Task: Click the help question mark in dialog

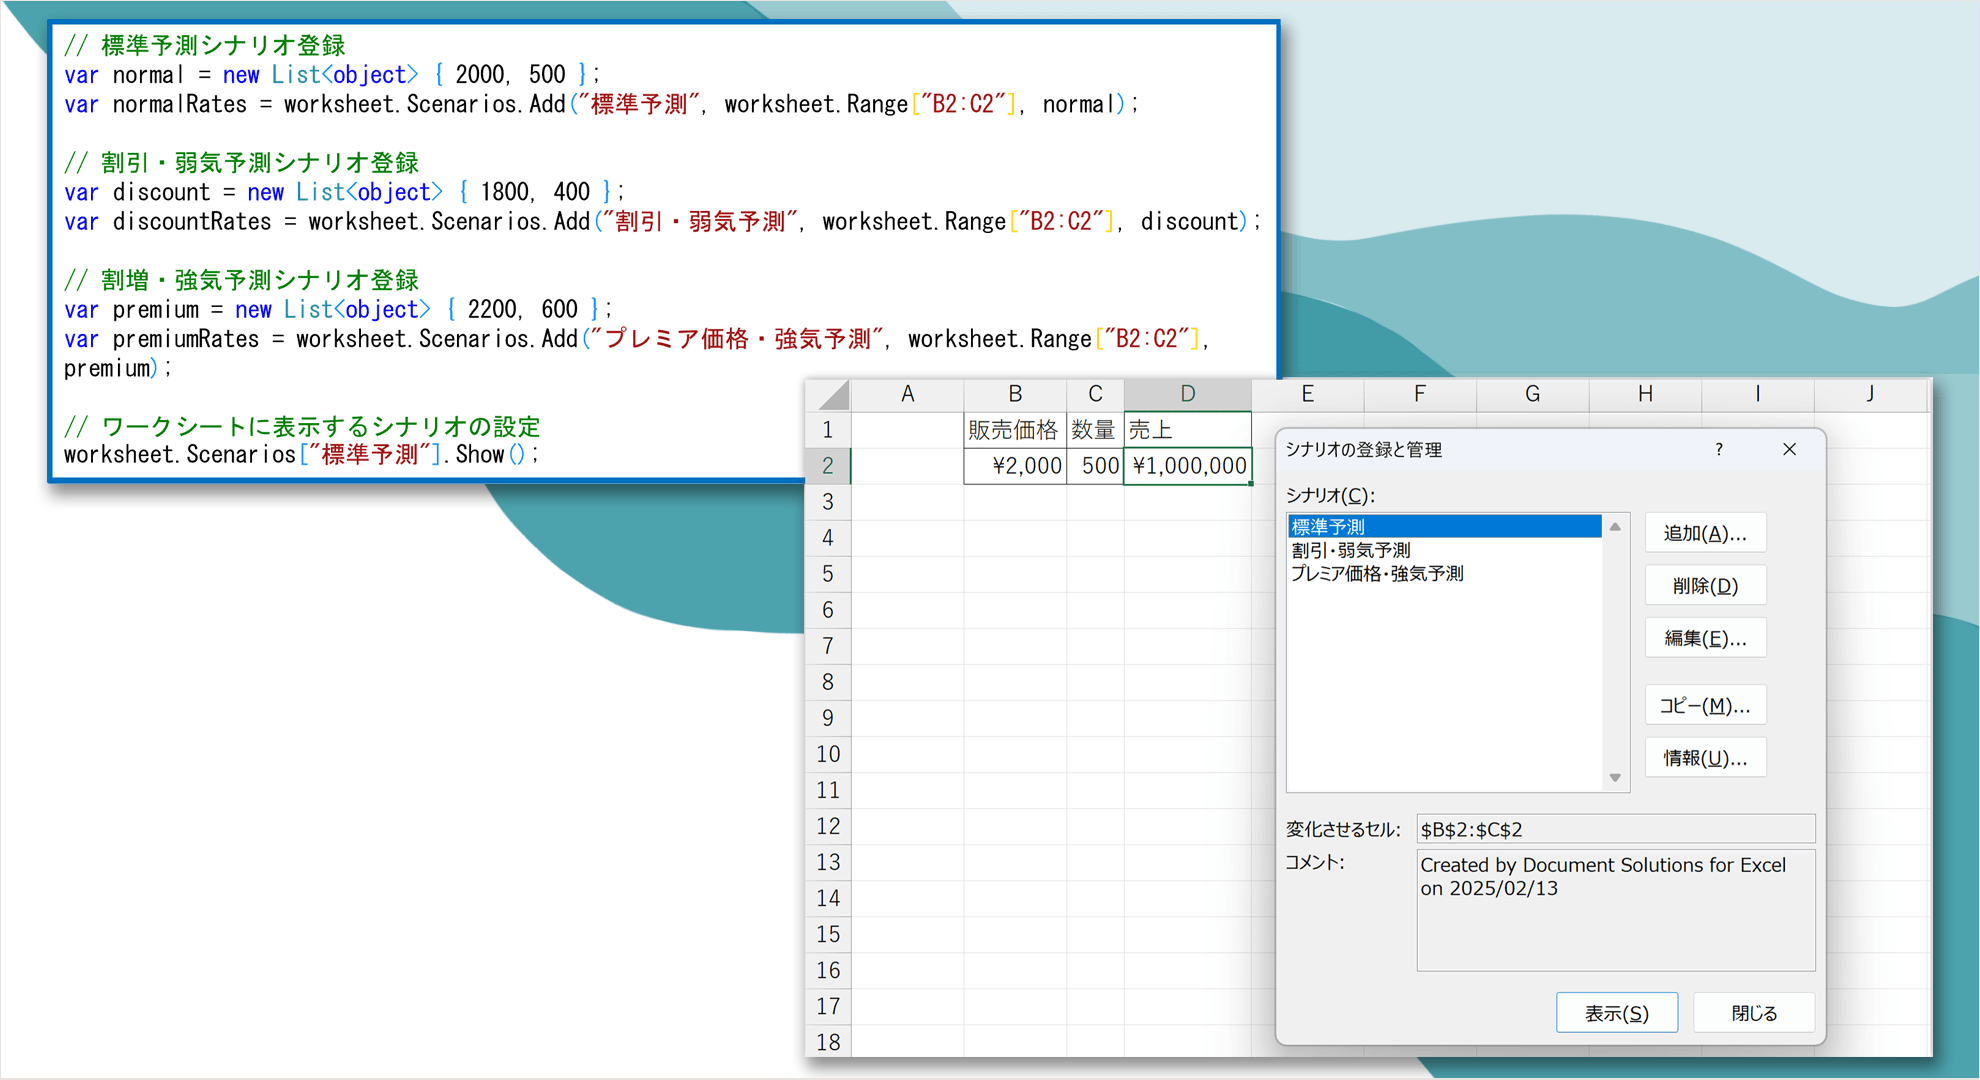Action: [x=1719, y=450]
